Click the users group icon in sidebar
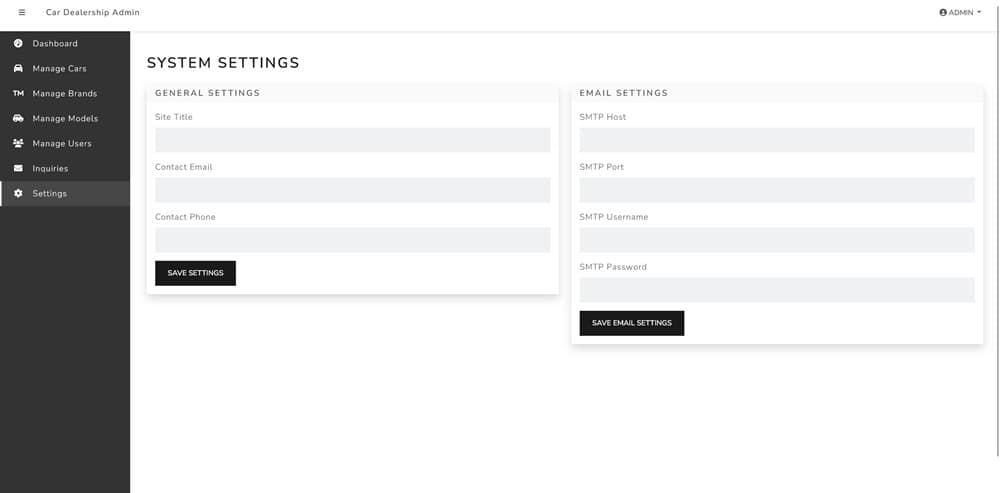Screen dimensions: 1000x493 [18, 144]
